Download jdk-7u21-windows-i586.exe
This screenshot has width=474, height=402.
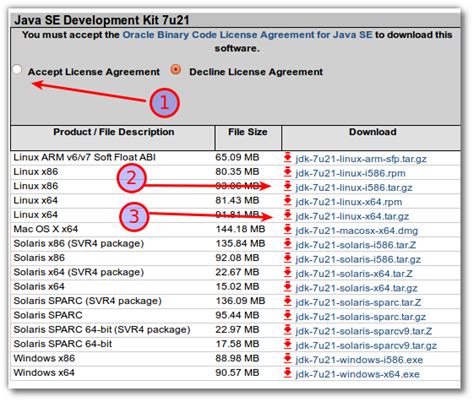pyautogui.click(x=359, y=360)
